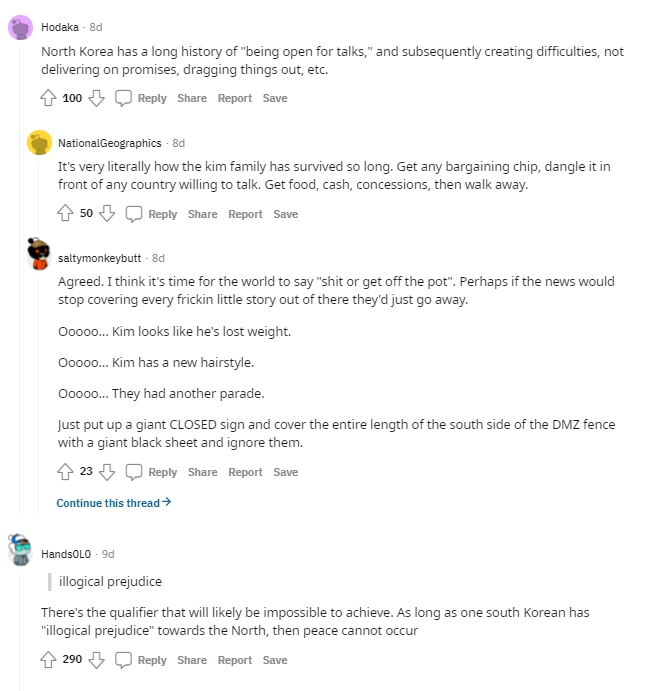Reply to NationalGeographics' comment
Screen dimensions: 655x691
152,214
